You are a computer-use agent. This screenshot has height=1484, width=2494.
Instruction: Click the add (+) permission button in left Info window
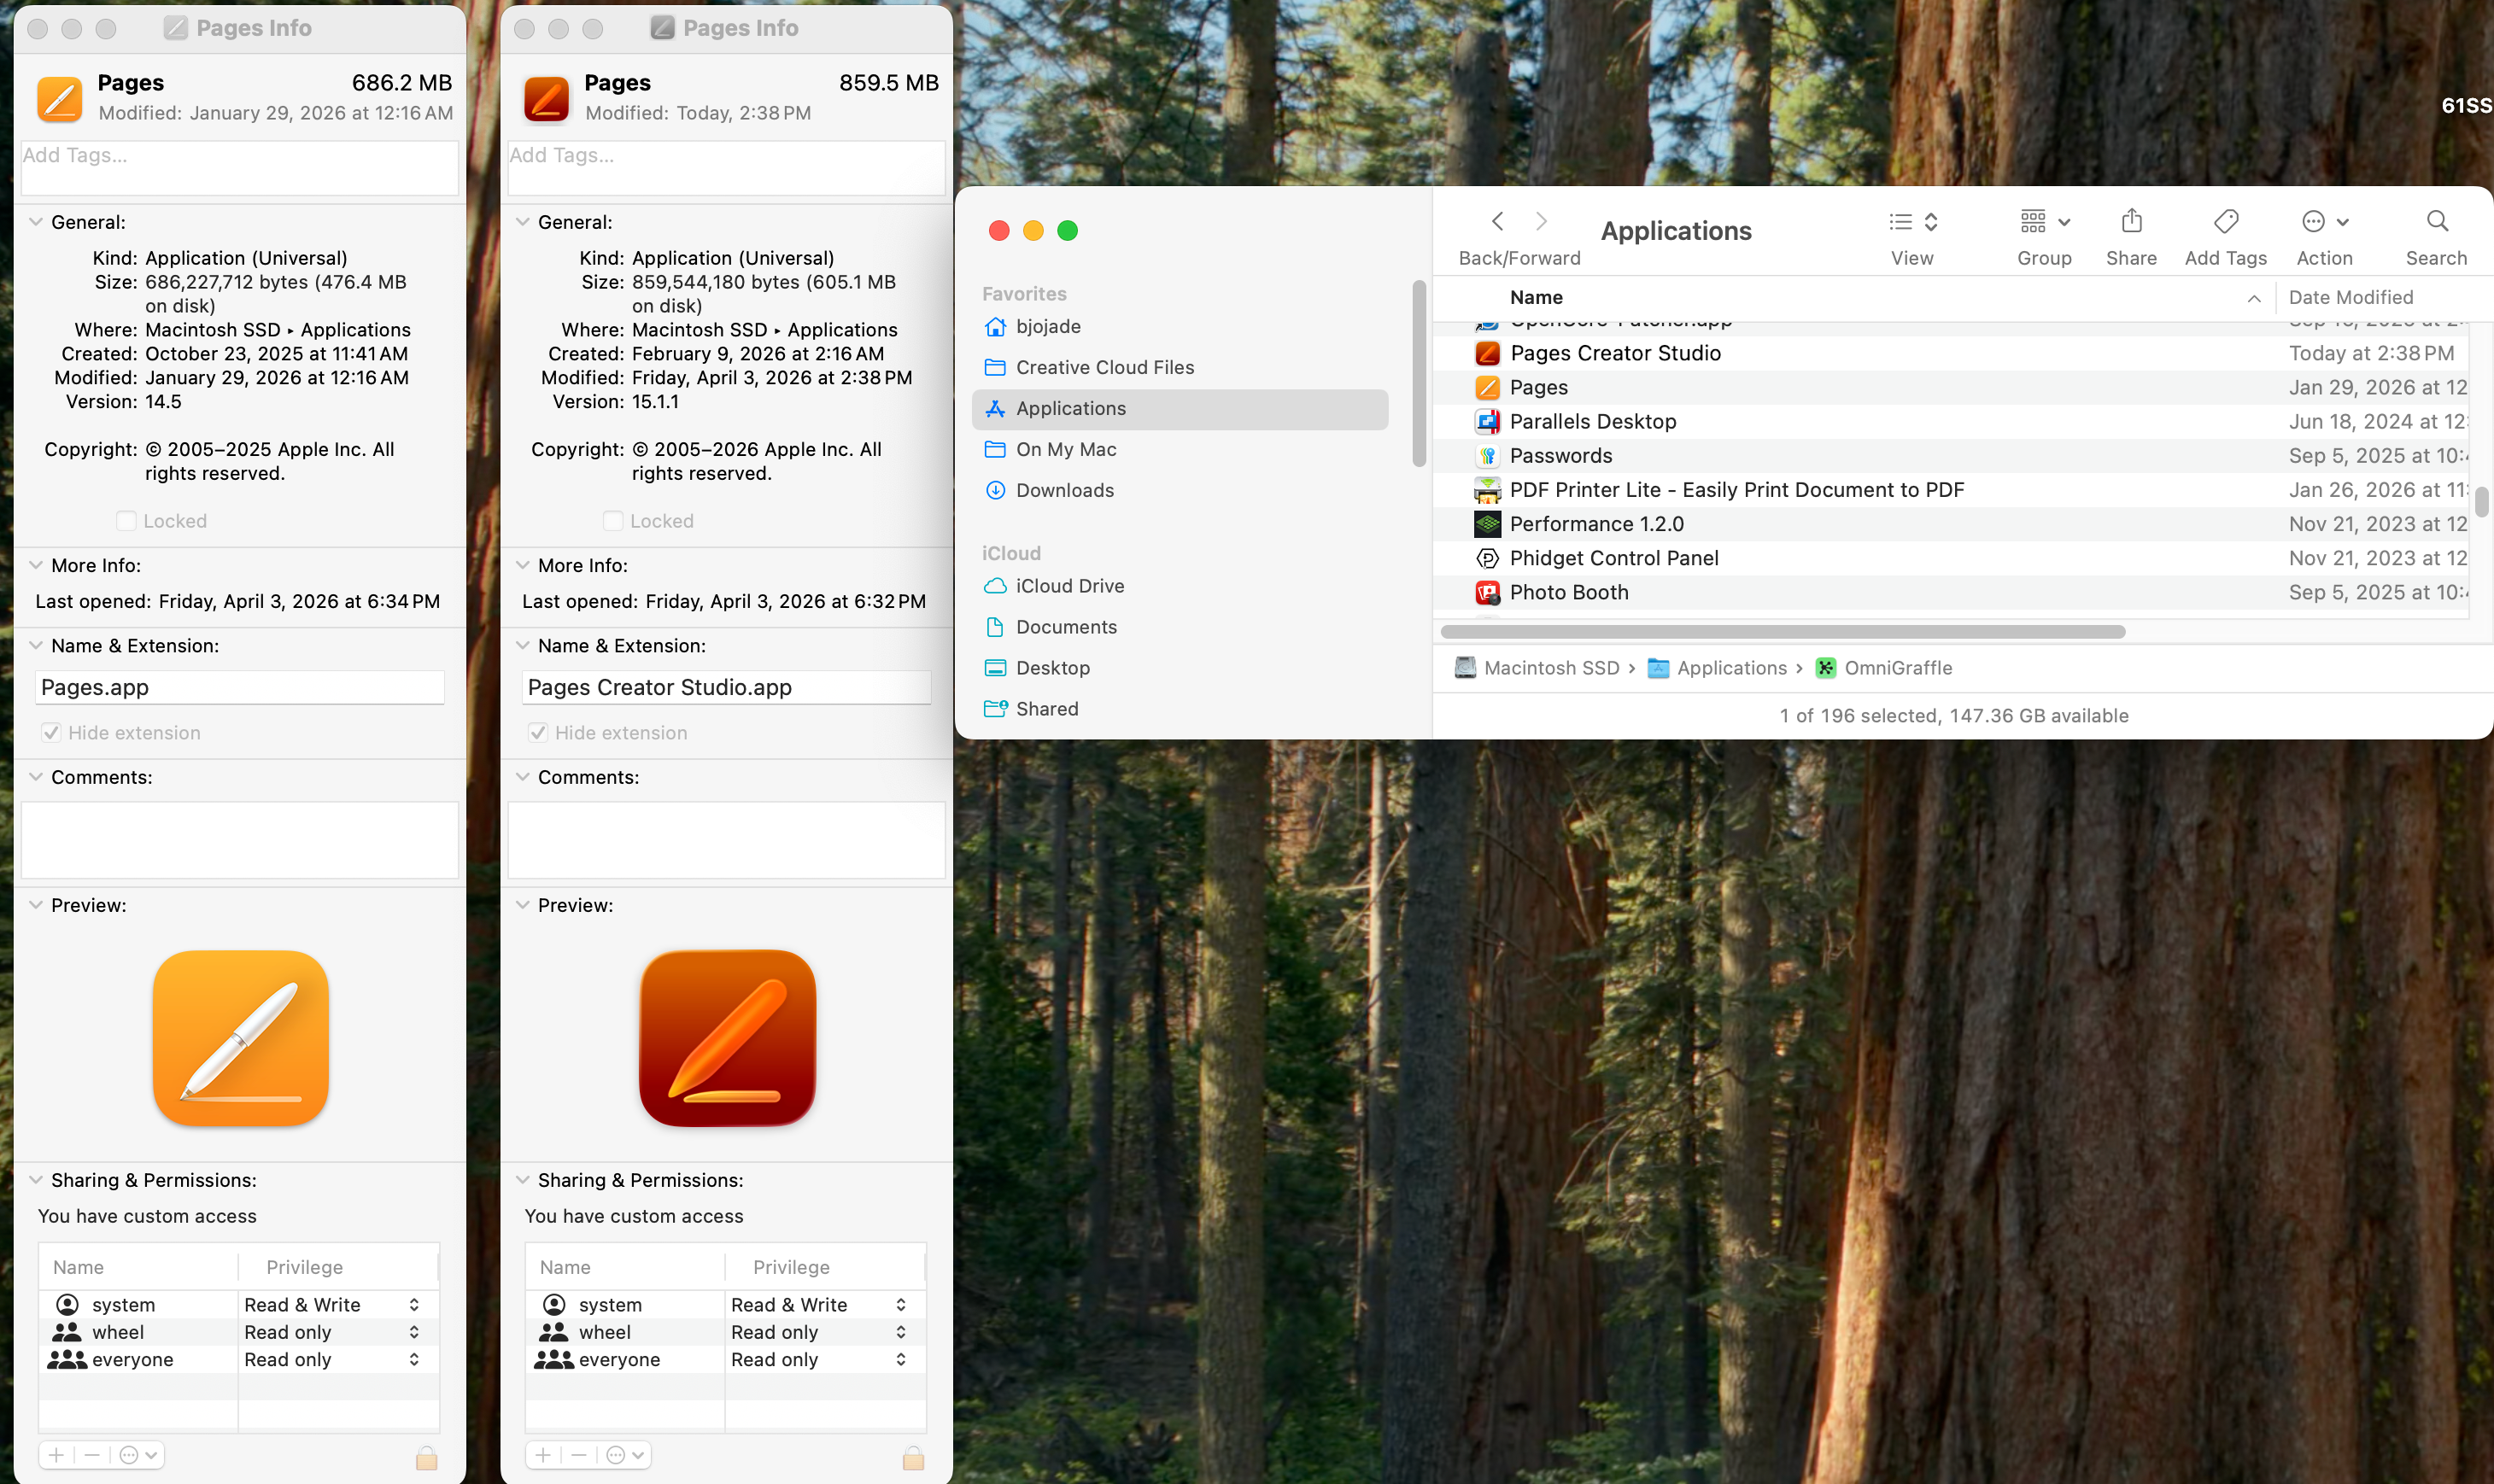[56, 1455]
